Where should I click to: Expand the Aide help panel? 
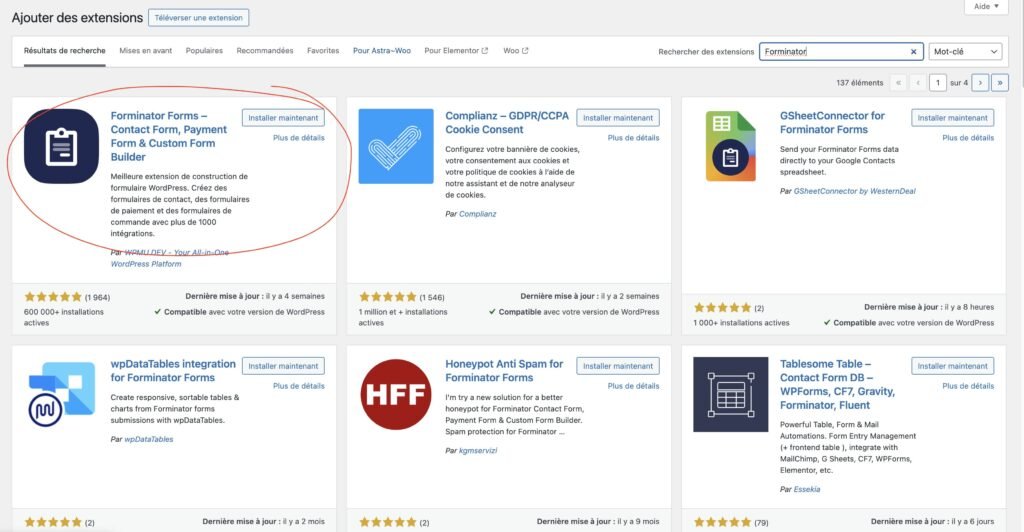click(x=985, y=7)
